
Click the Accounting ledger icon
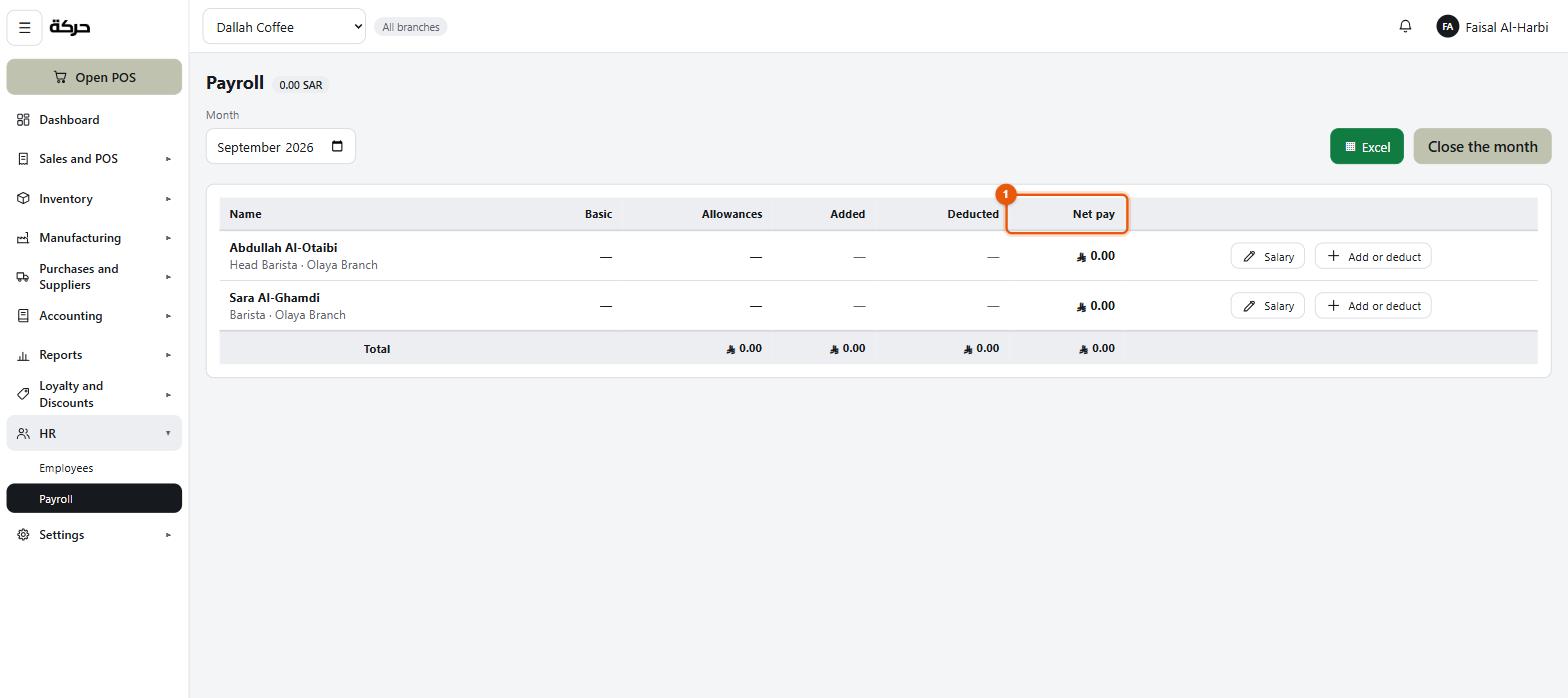coord(23,316)
